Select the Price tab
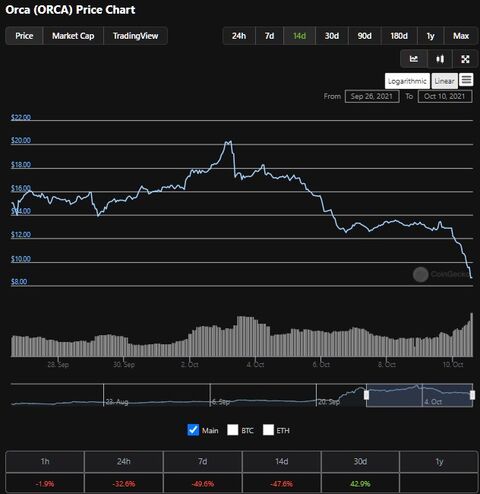Screen dimensions: 480x494 [x=24, y=36]
